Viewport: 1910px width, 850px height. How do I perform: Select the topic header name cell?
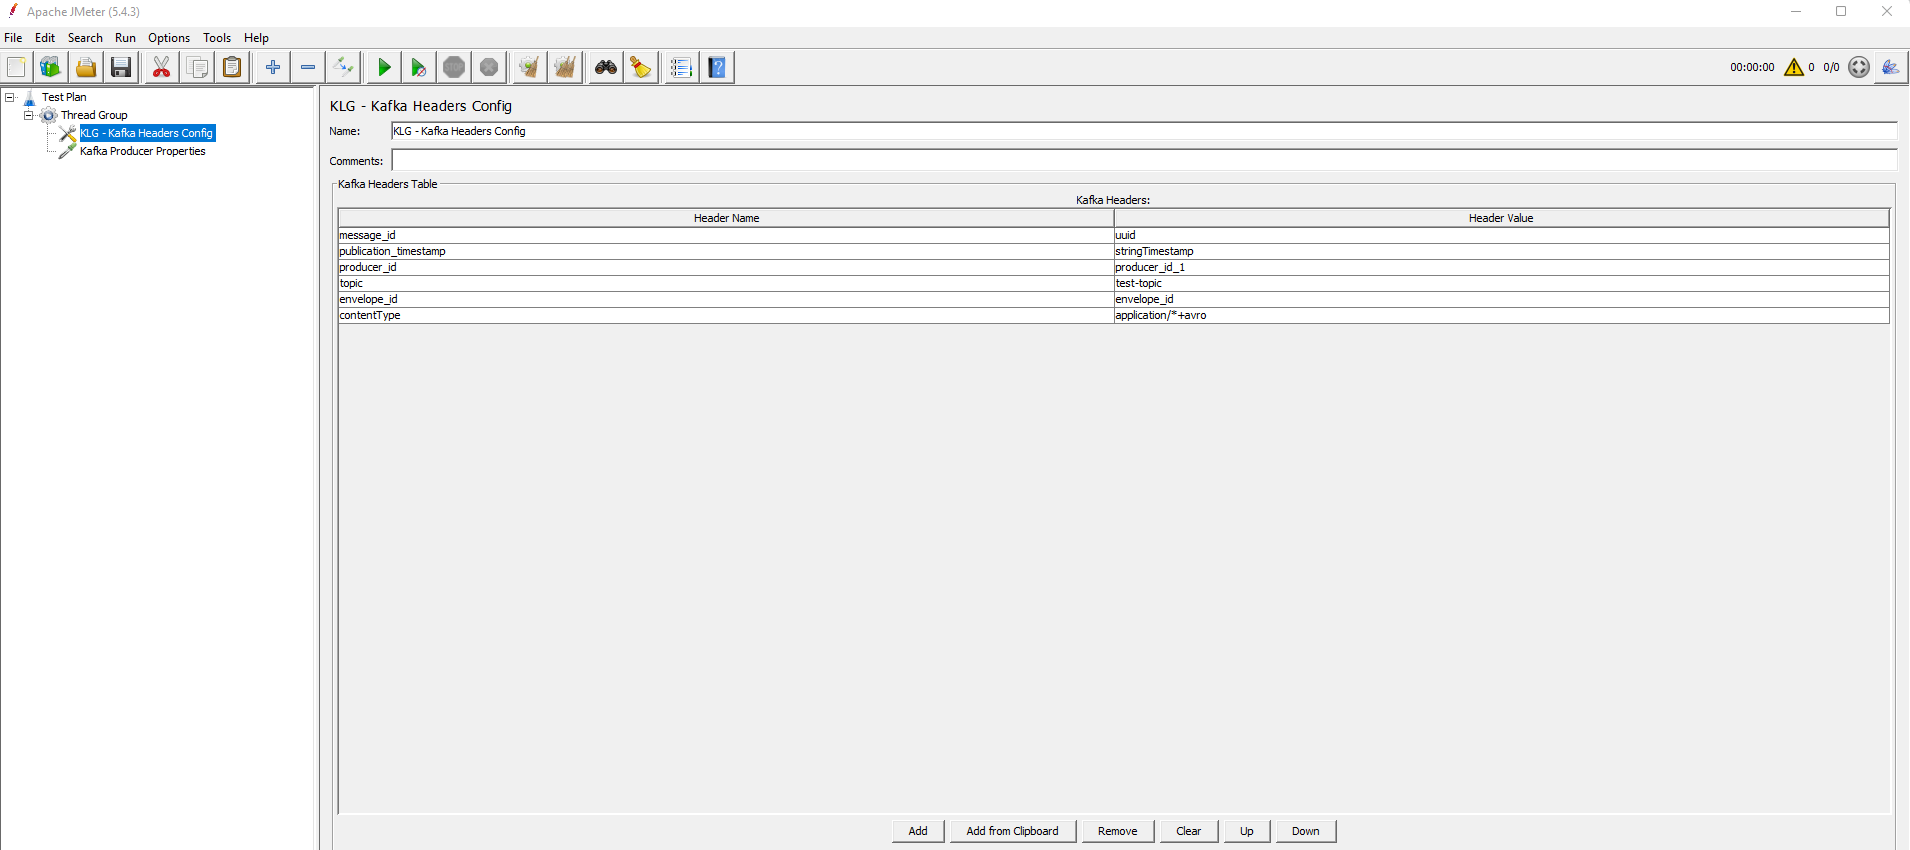[726, 283]
